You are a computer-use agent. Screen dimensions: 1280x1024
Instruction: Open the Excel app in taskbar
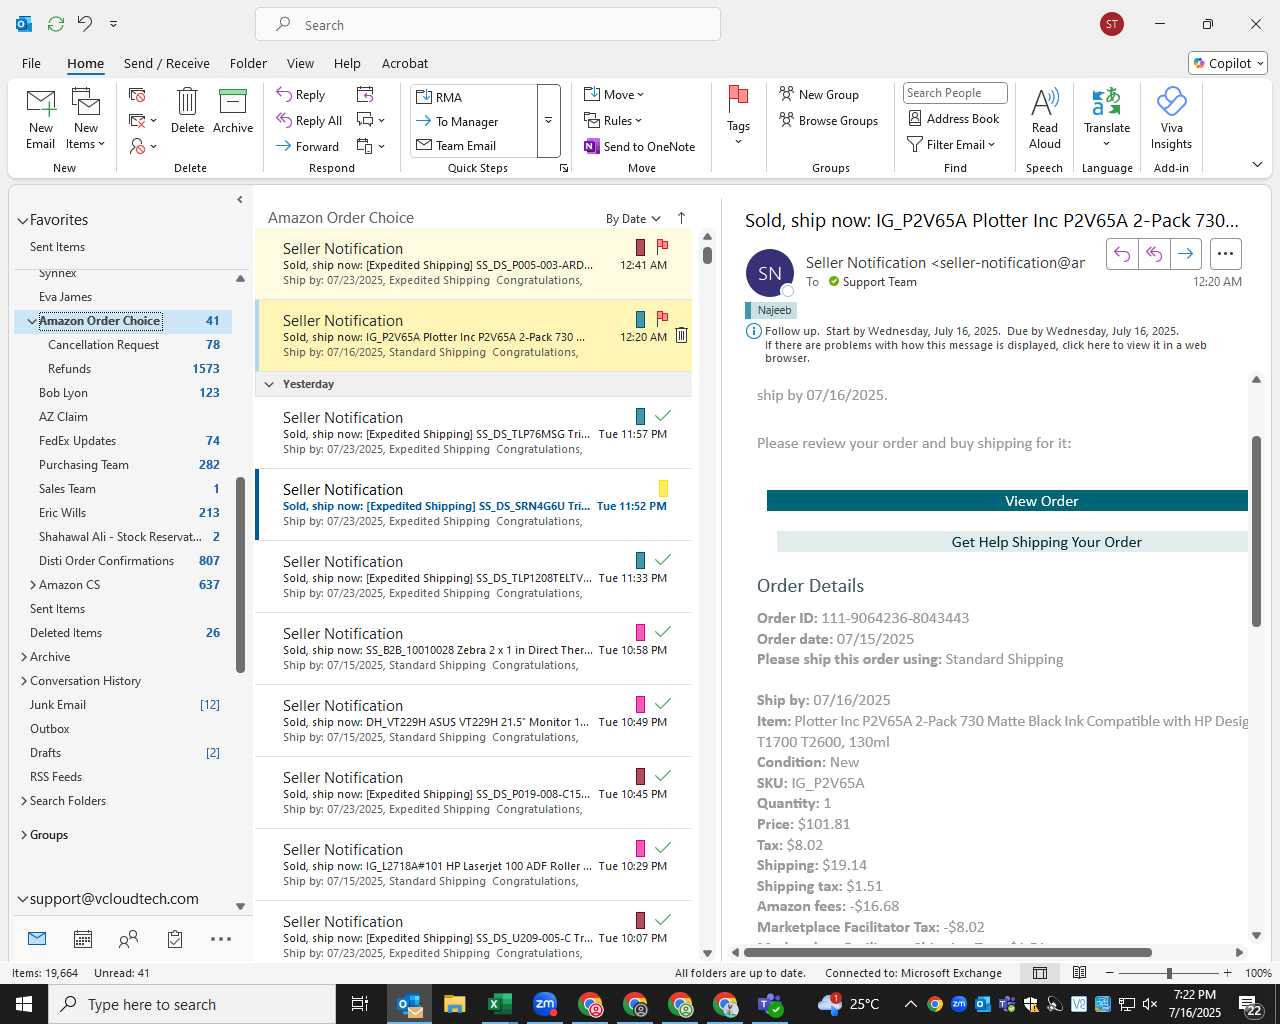point(500,1004)
